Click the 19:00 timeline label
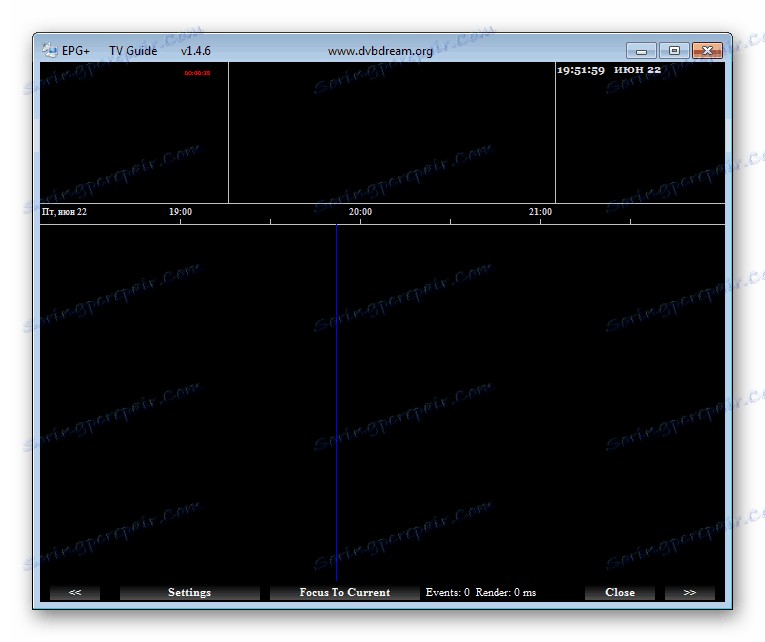The width and height of the screenshot is (765, 642). pos(181,212)
